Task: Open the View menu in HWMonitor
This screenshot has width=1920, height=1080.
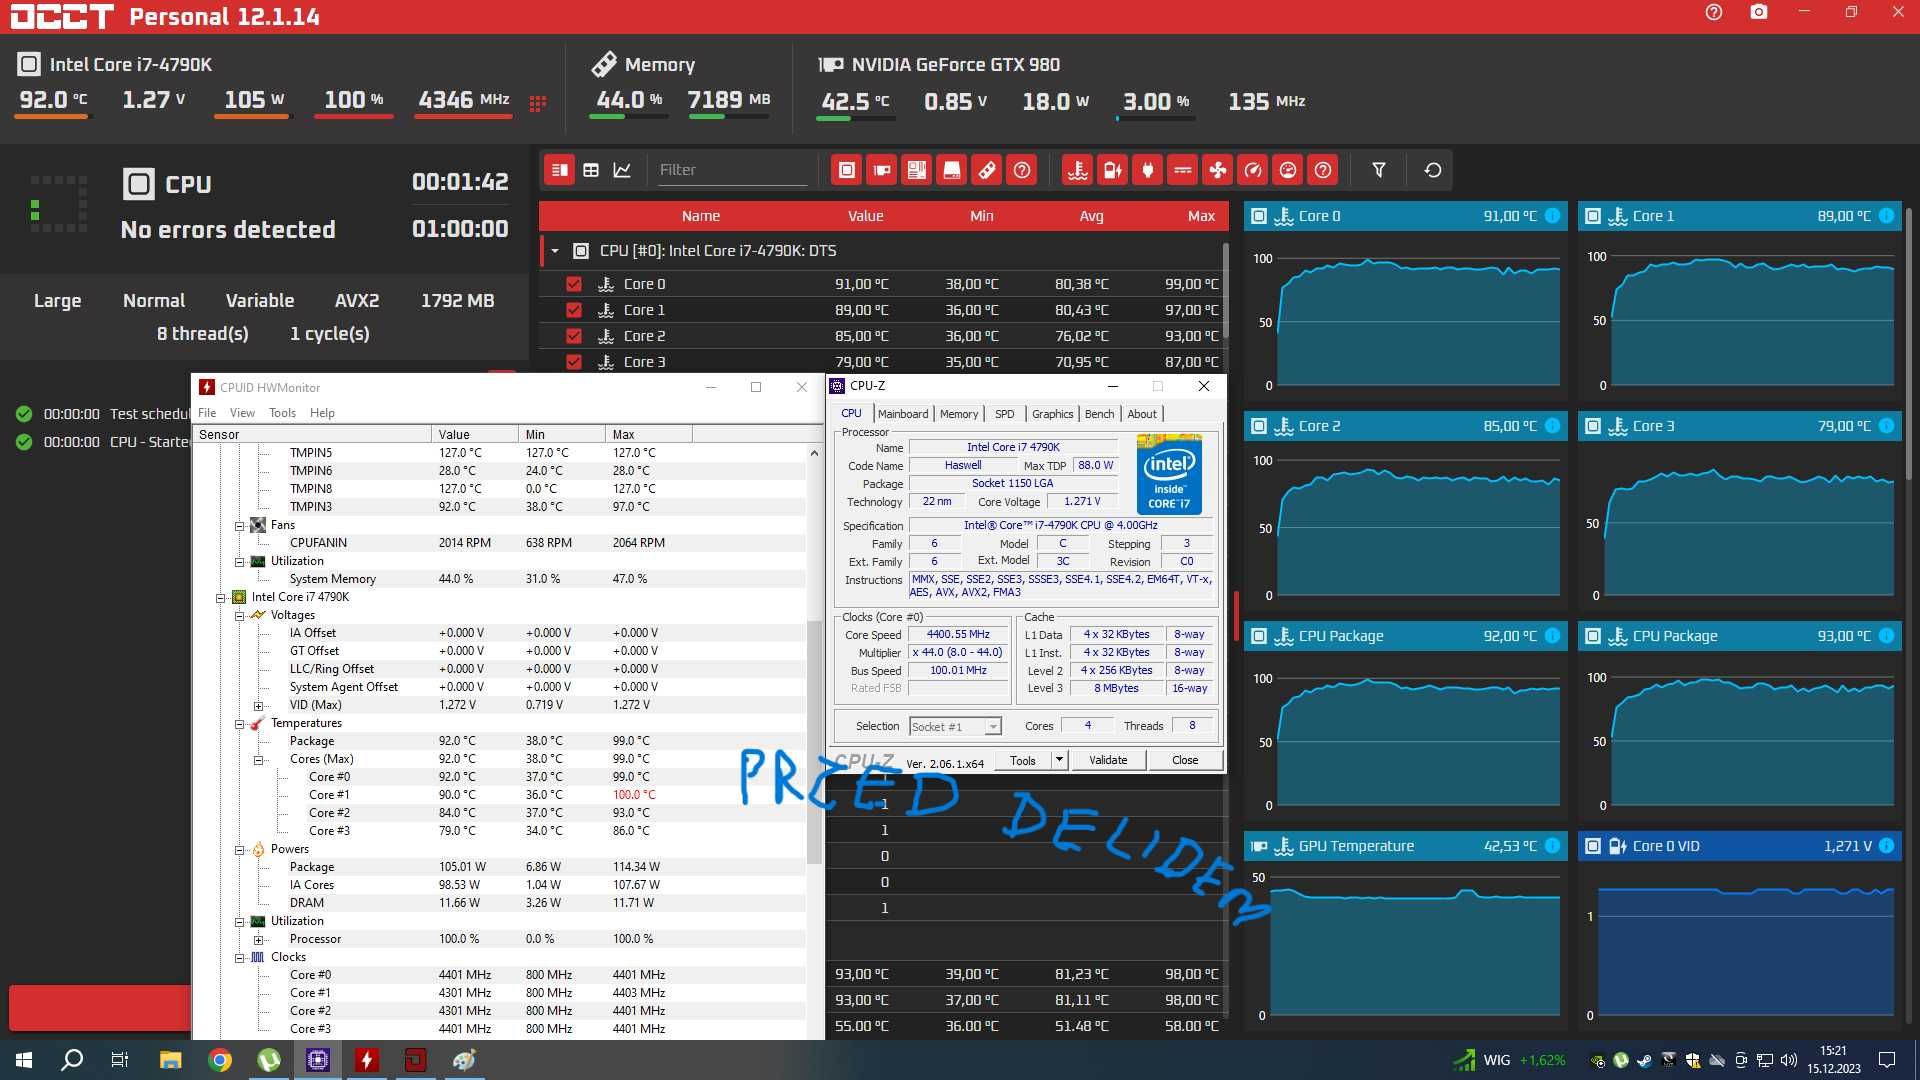Action: [x=242, y=413]
